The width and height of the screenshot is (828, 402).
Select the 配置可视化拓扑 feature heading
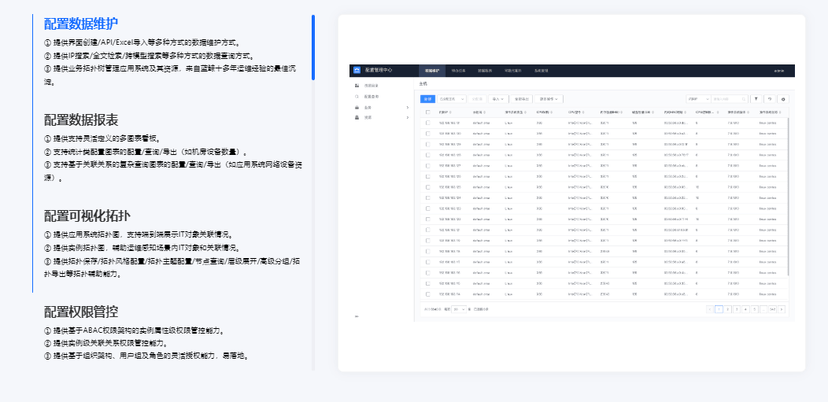pos(87,216)
